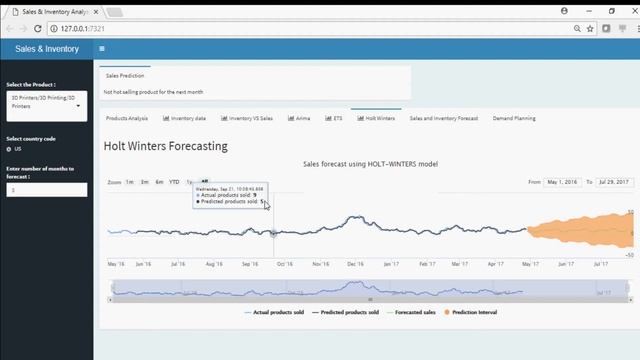Set chart zoom to 1m
This screenshot has height=360, width=640.
130,182
